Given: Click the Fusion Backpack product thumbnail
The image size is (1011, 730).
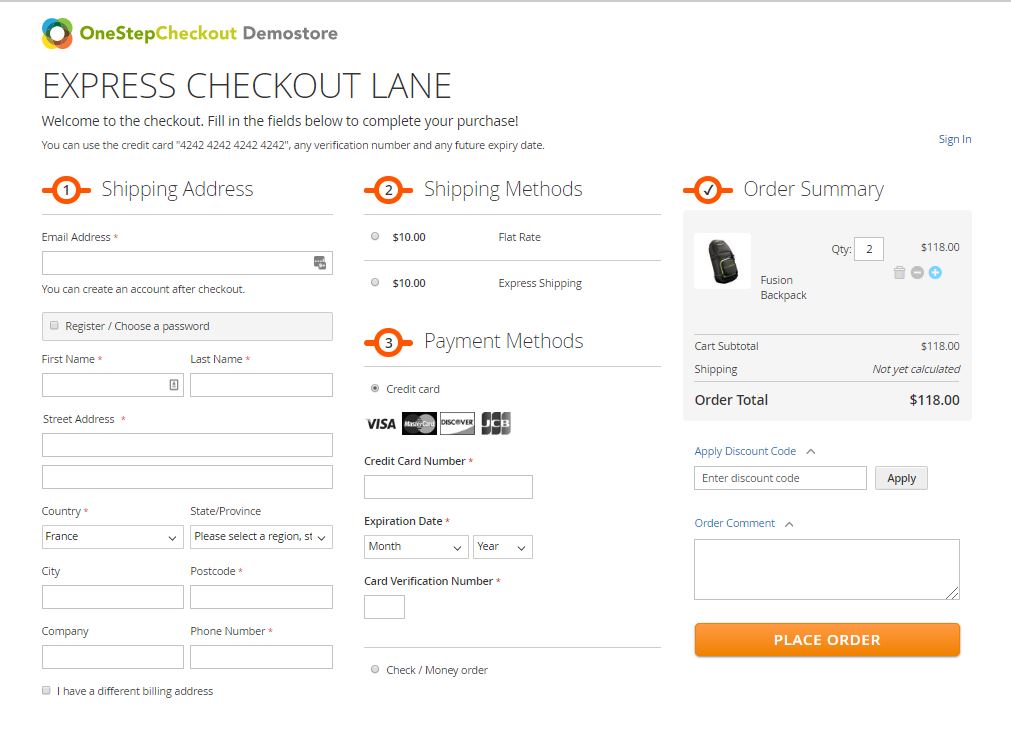Looking at the screenshot, I should (722, 261).
